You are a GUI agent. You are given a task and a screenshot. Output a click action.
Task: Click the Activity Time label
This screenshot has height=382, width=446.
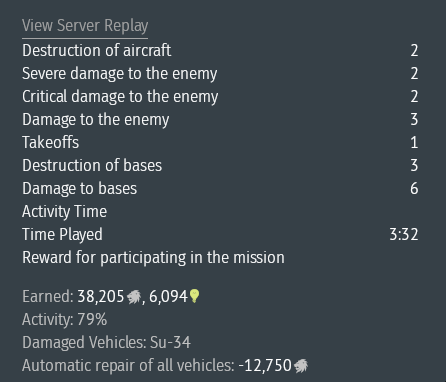coord(64,212)
